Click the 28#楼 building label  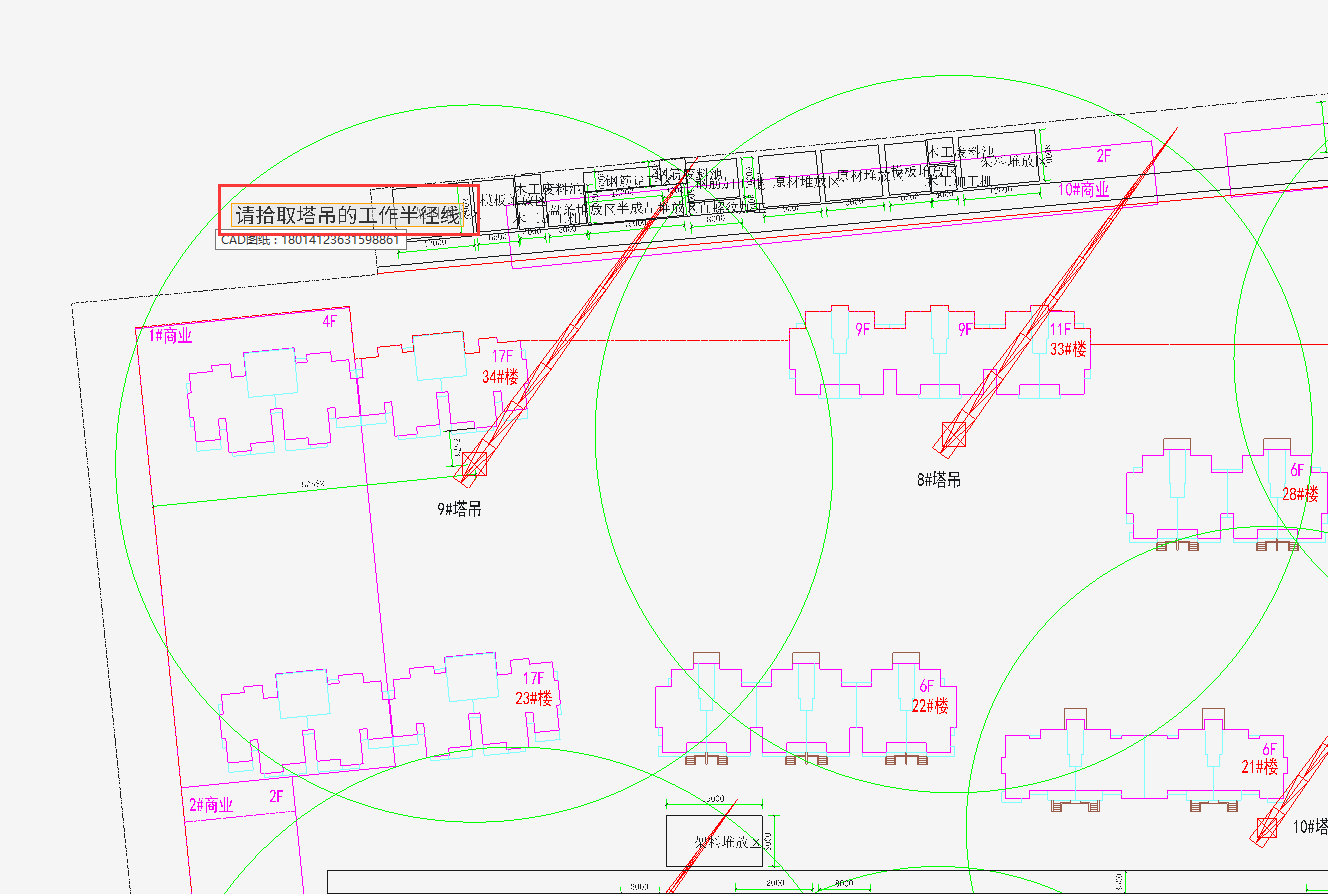(1300, 494)
